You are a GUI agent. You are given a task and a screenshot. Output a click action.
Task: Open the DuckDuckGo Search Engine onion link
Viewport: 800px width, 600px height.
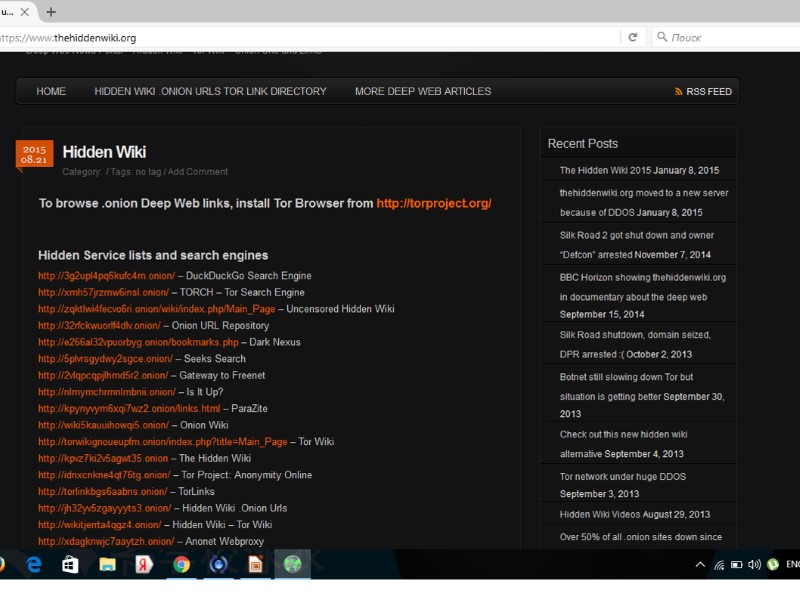tap(107, 276)
